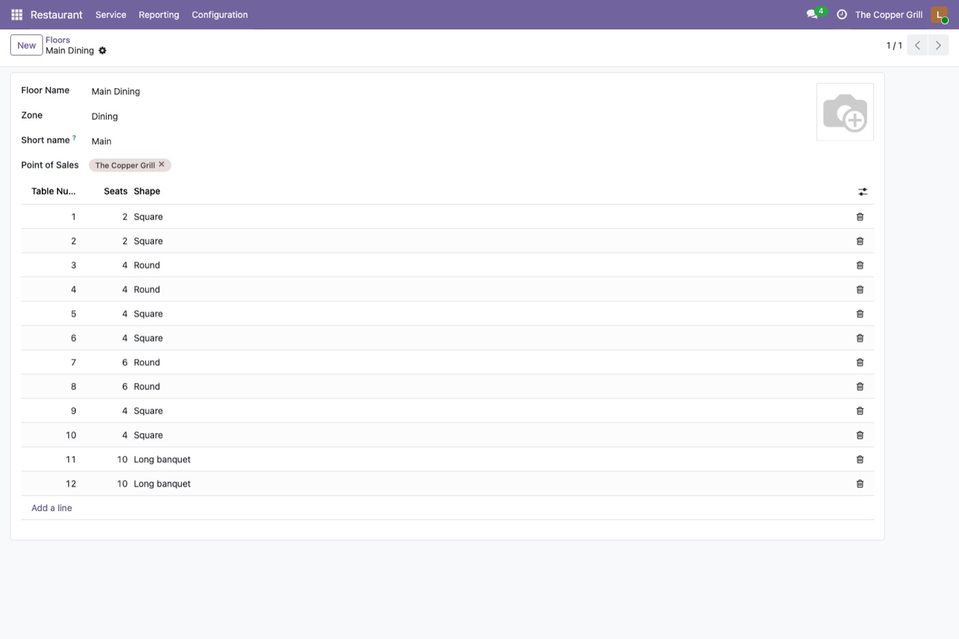Delete table 11 with its trash icon
The width and height of the screenshot is (959, 639).
(860, 460)
